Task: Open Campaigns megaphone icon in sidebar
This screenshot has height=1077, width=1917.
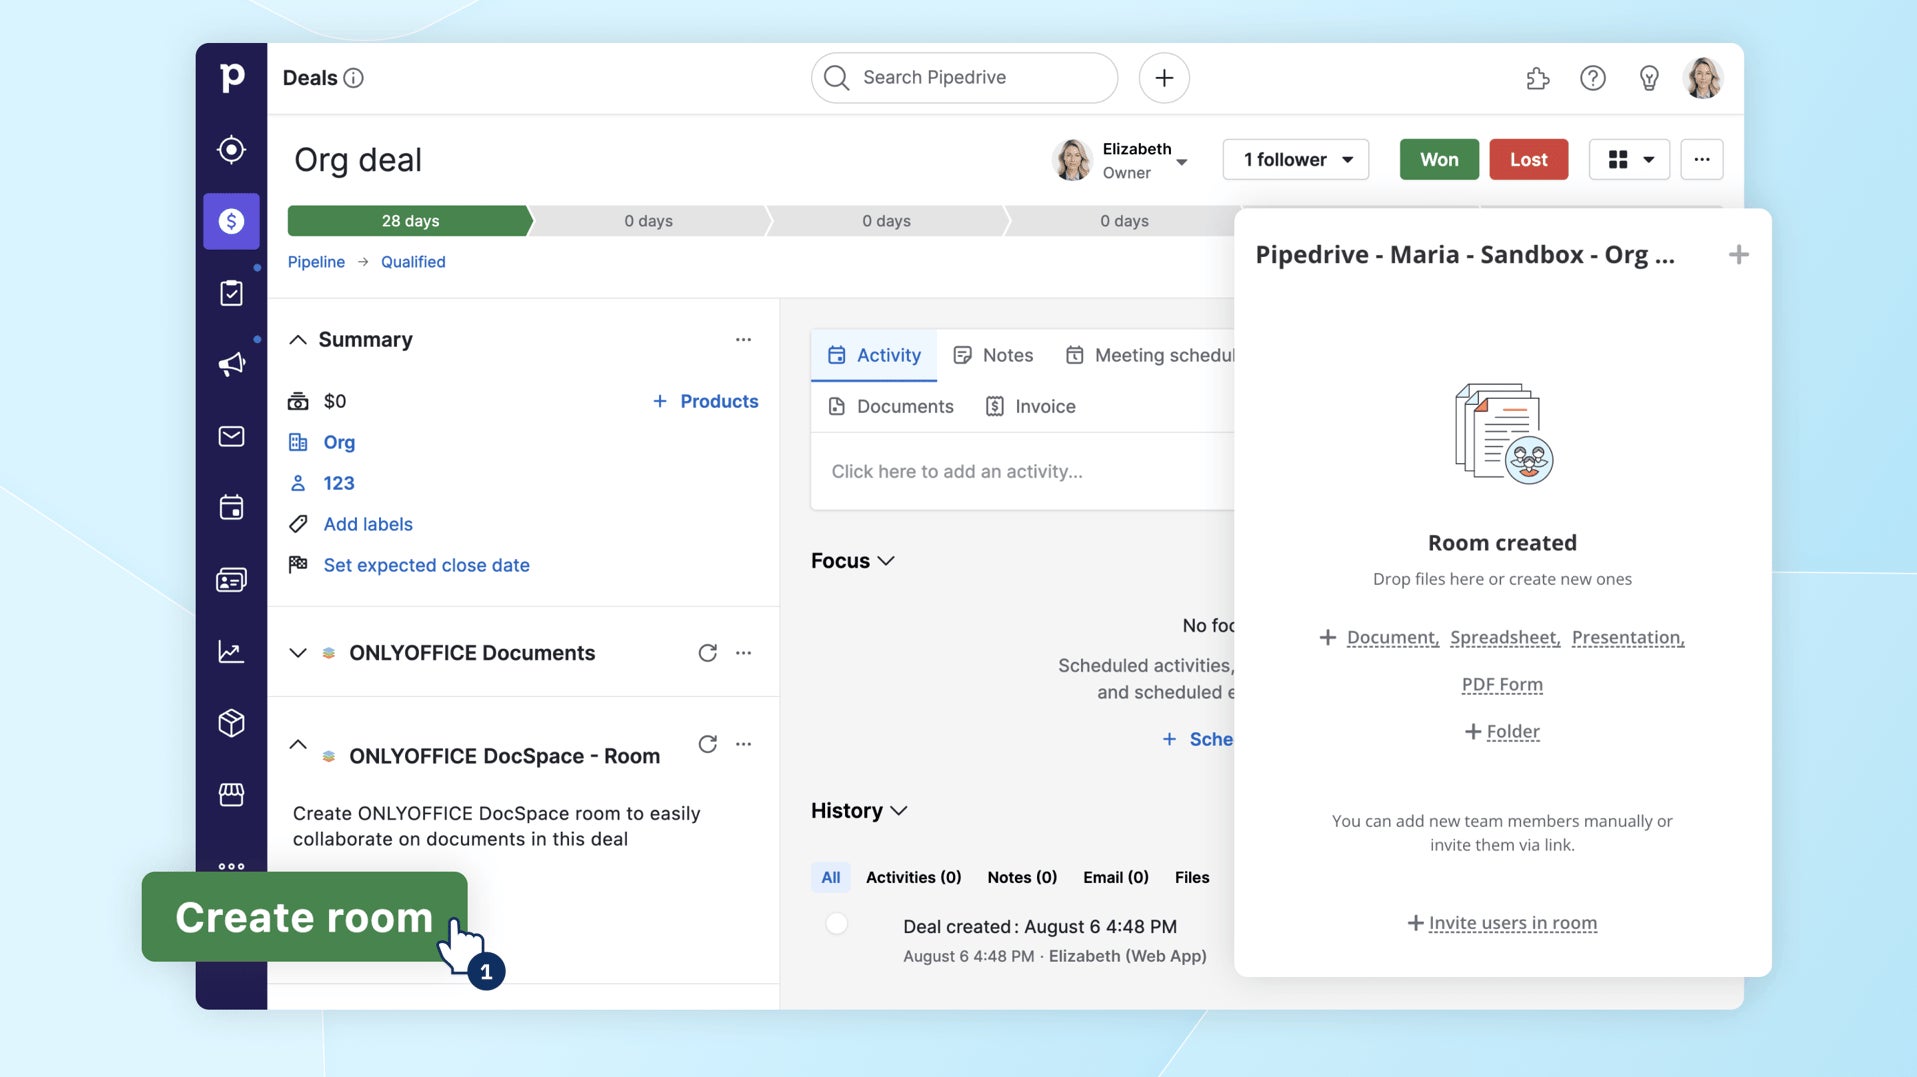Action: [x=231, y=364]
